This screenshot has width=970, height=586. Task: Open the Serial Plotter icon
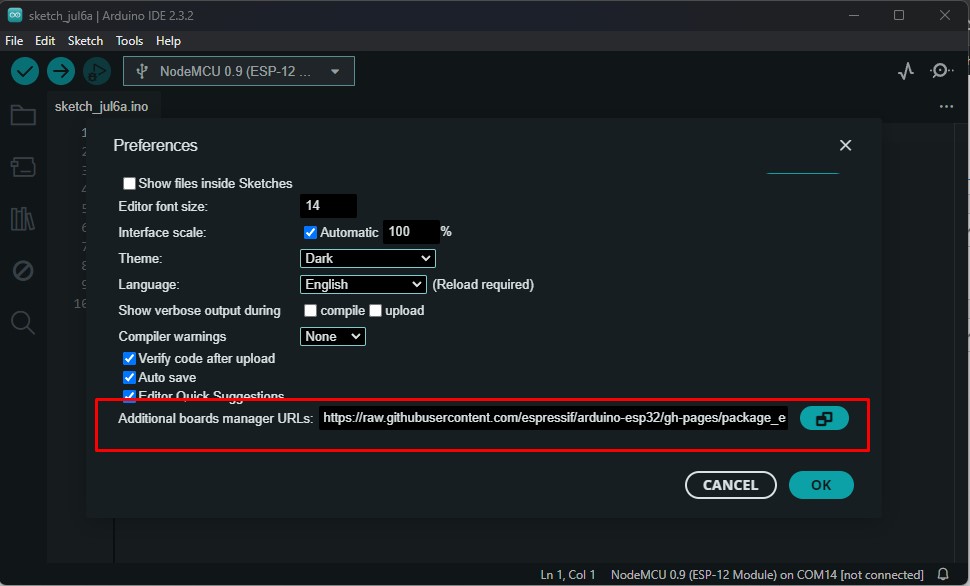(x=905, y=70)
